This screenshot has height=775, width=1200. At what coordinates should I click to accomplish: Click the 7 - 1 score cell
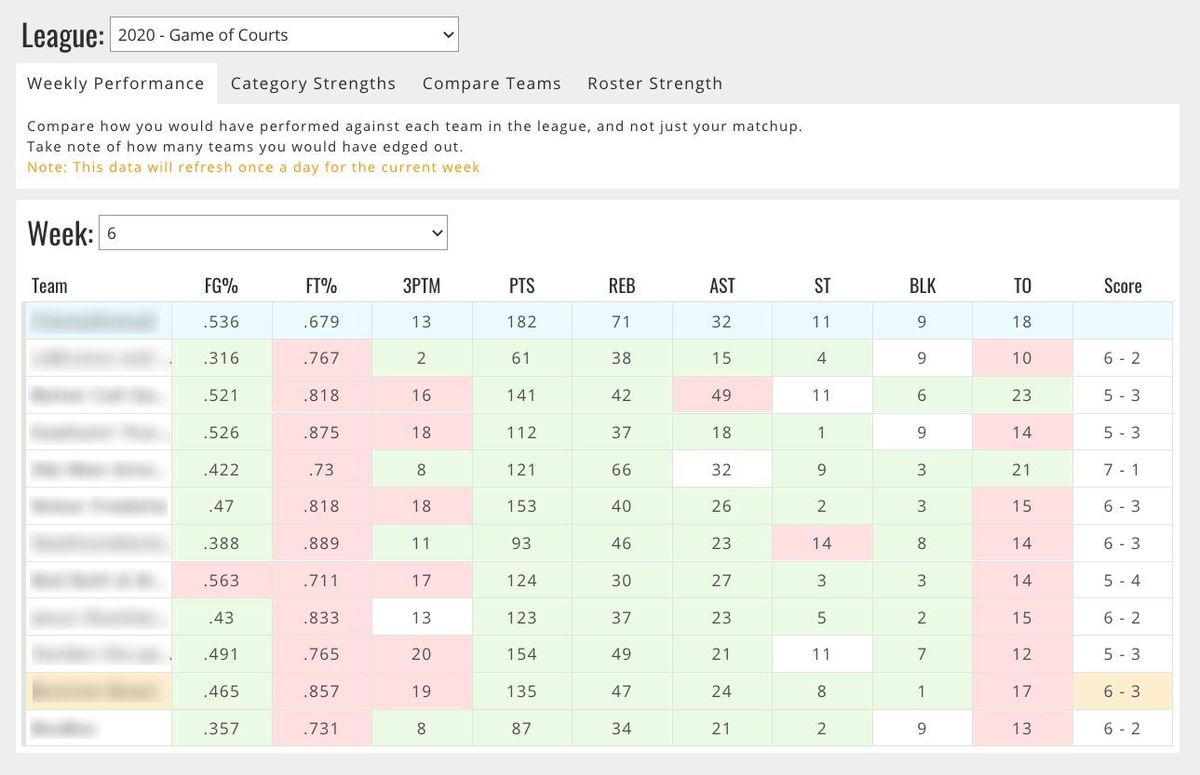point(1122,470)
